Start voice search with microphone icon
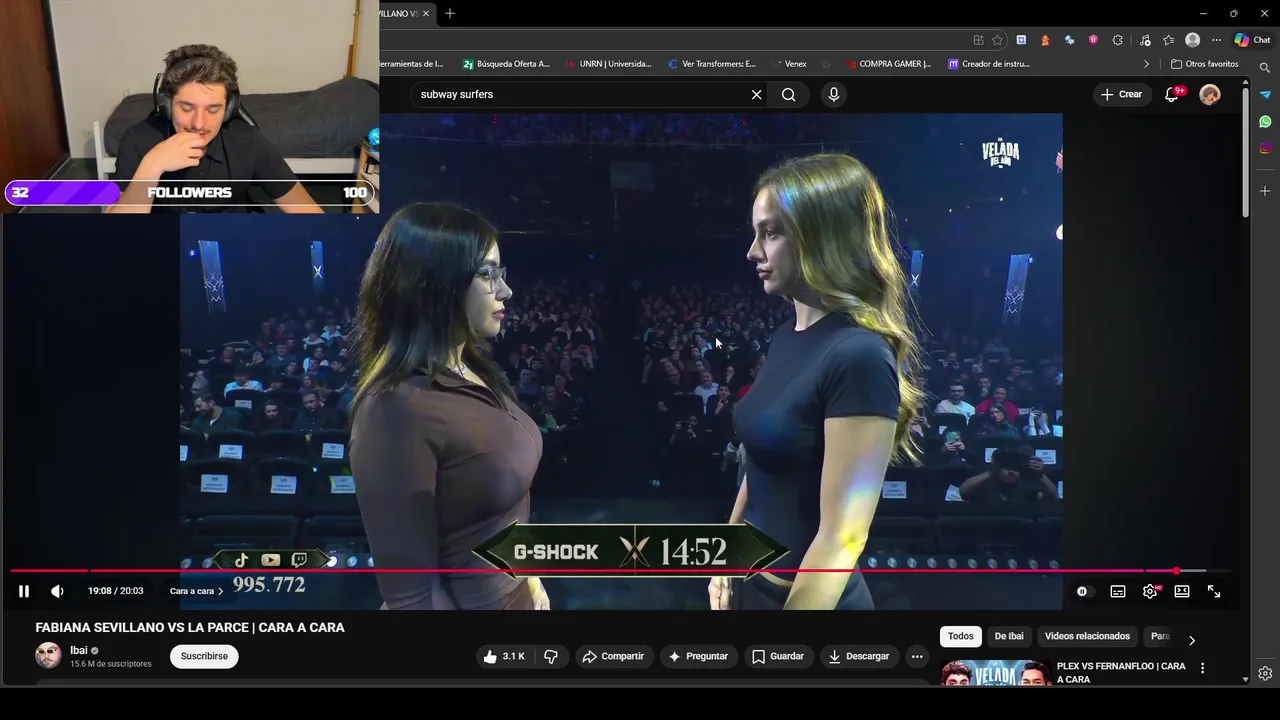 point(834,94)
